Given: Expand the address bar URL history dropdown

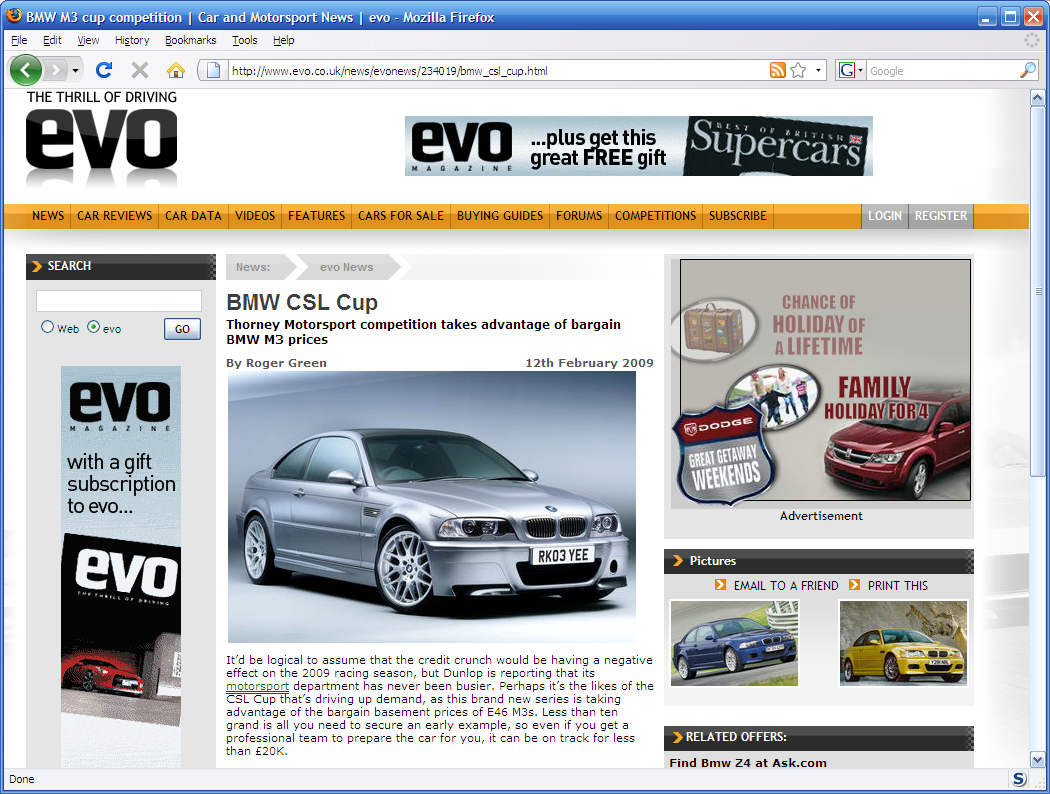Looking at the screenshot, I should [x=818, y=70].
